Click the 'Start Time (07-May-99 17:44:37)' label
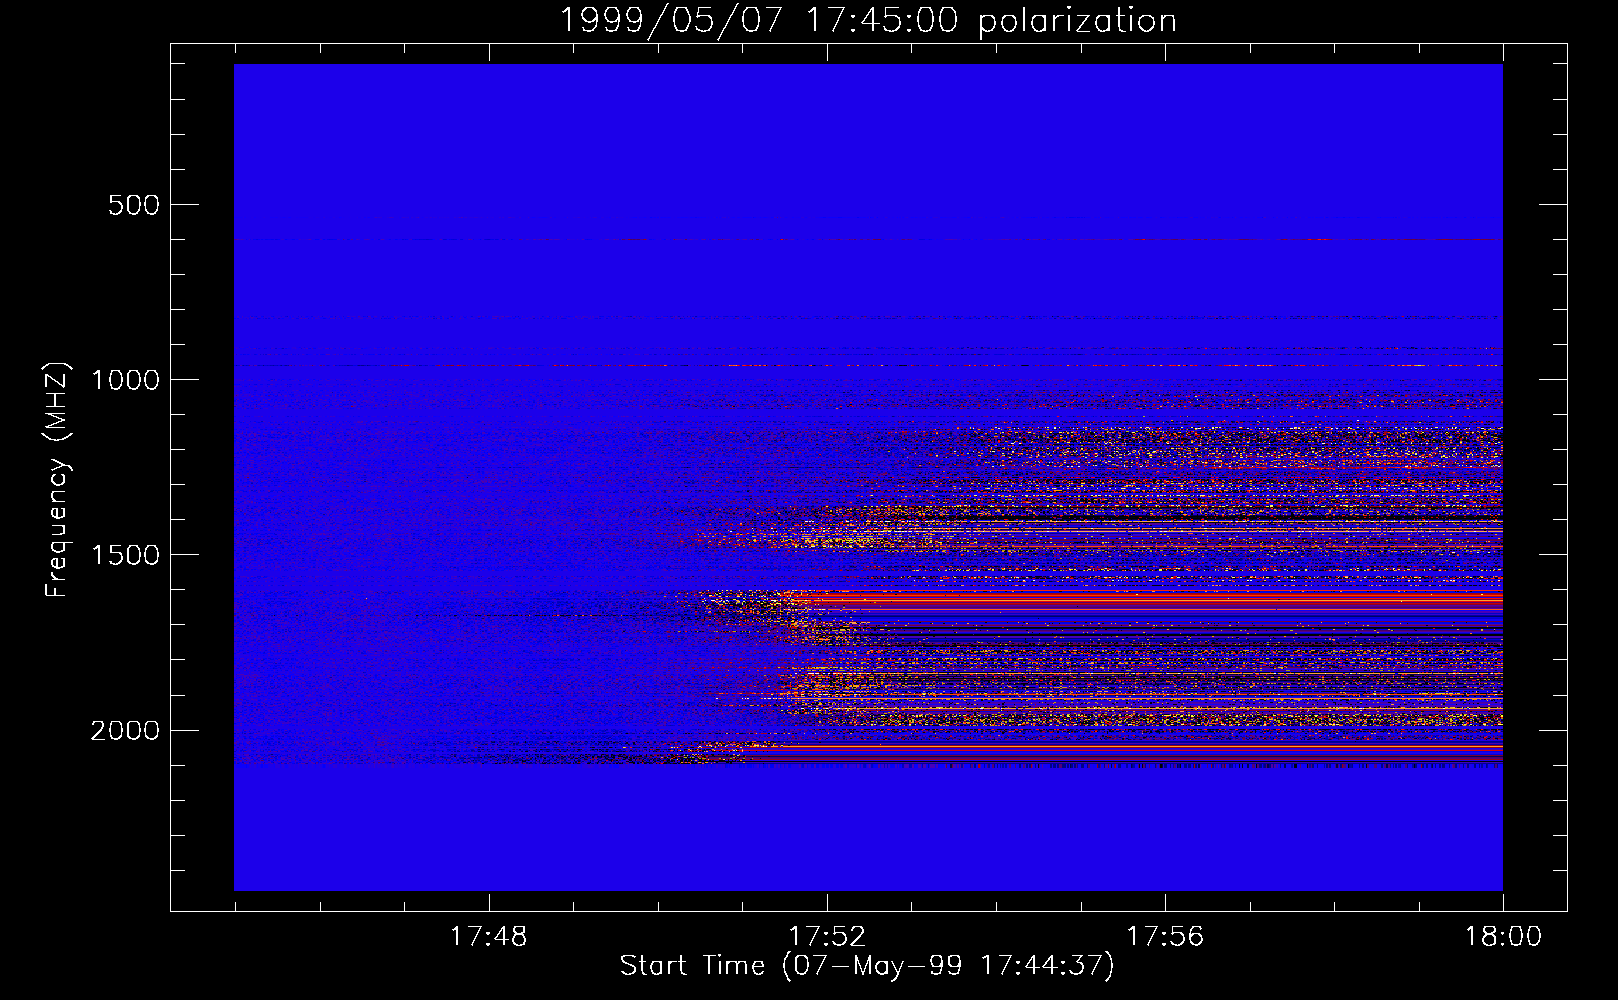Image resolution: width=1618 pixels, height=1000 pixels. [x=867, y=966]
